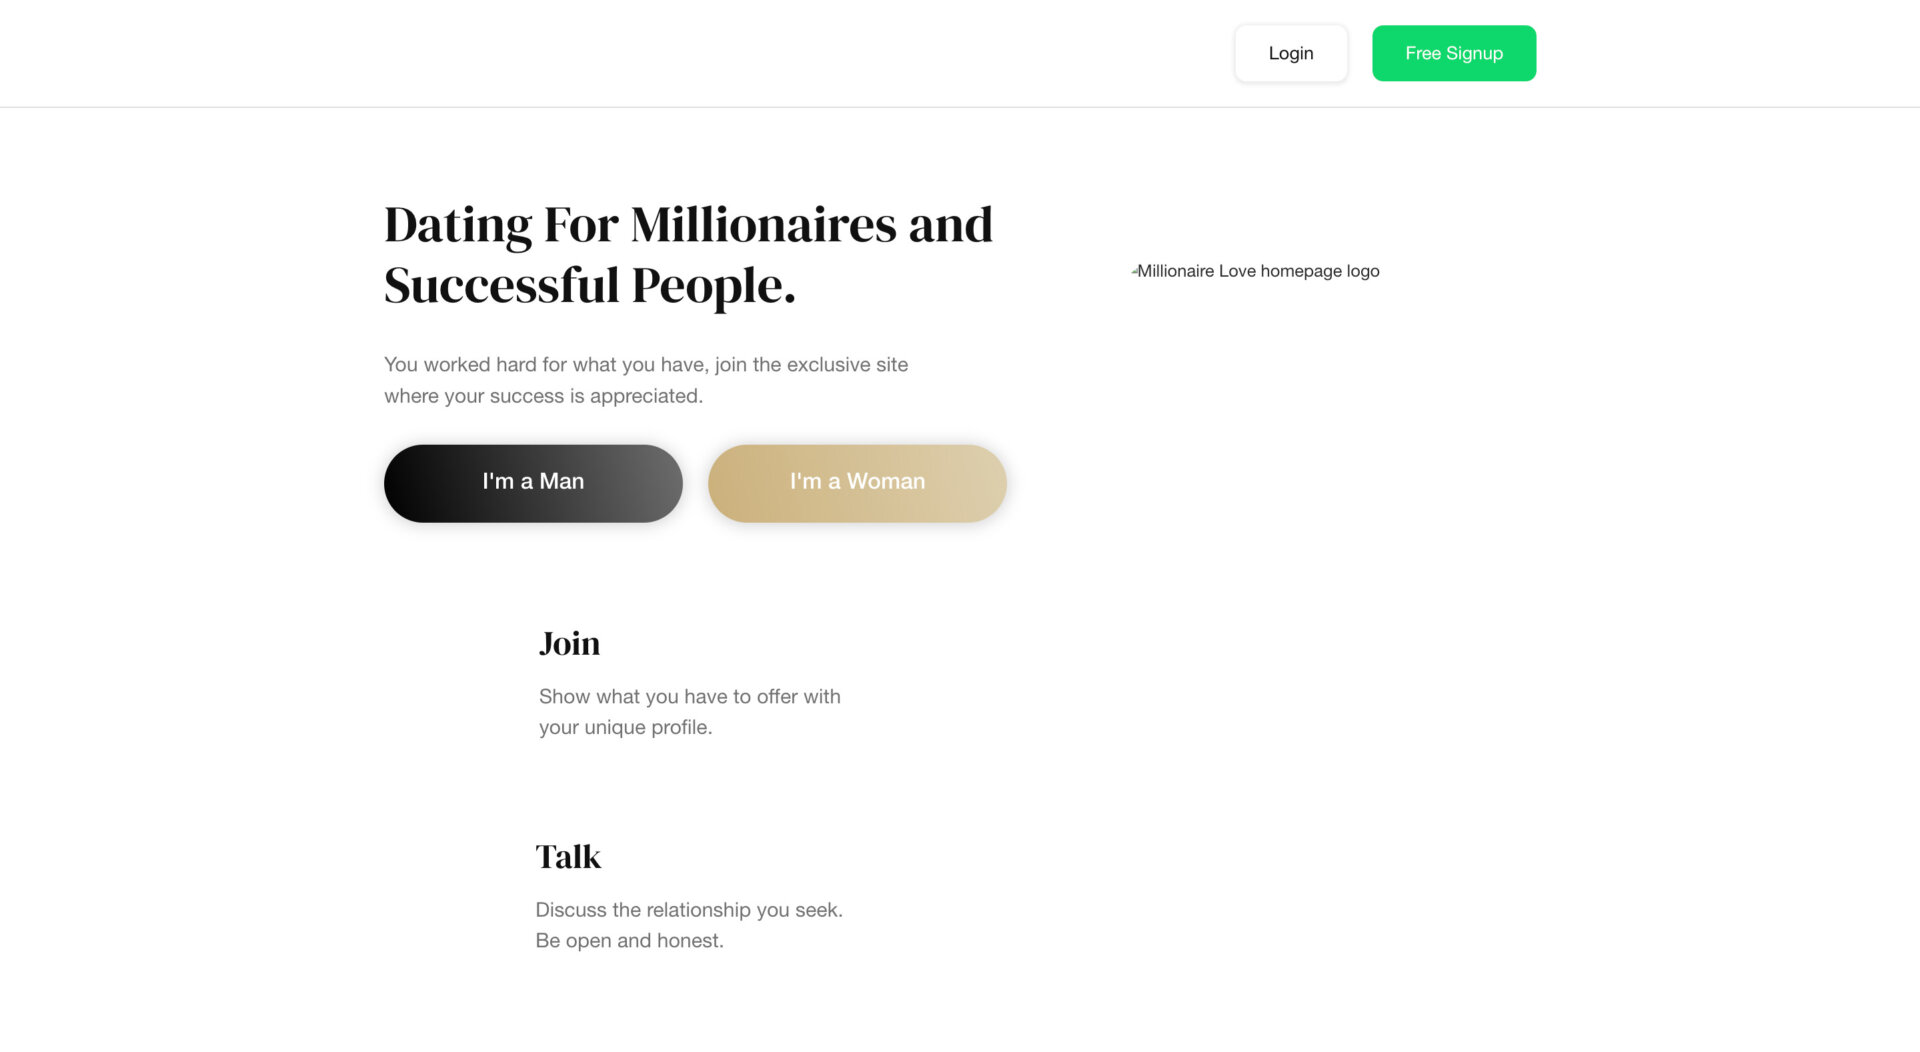Screen dimensions: 1920x1052
Task: Open the Login page
Action: (1290, 53)
